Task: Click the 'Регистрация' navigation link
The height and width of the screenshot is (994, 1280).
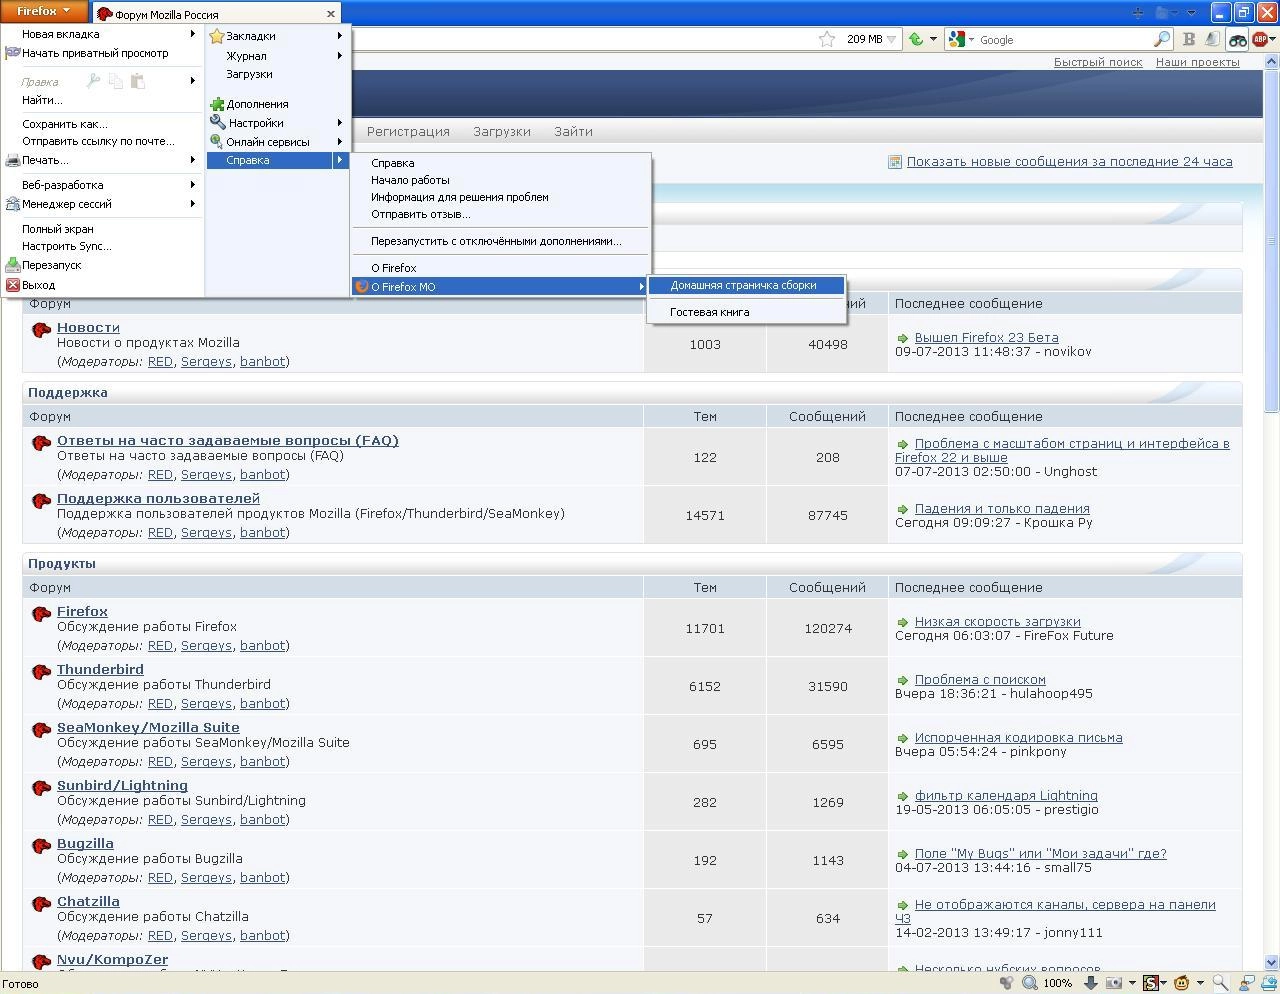Action: [x=408, y=131]
